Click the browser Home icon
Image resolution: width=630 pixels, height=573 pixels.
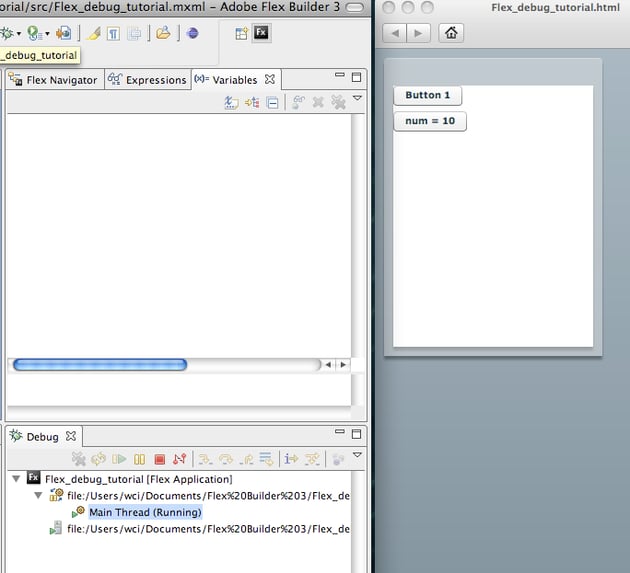click(x=451, y=33)
